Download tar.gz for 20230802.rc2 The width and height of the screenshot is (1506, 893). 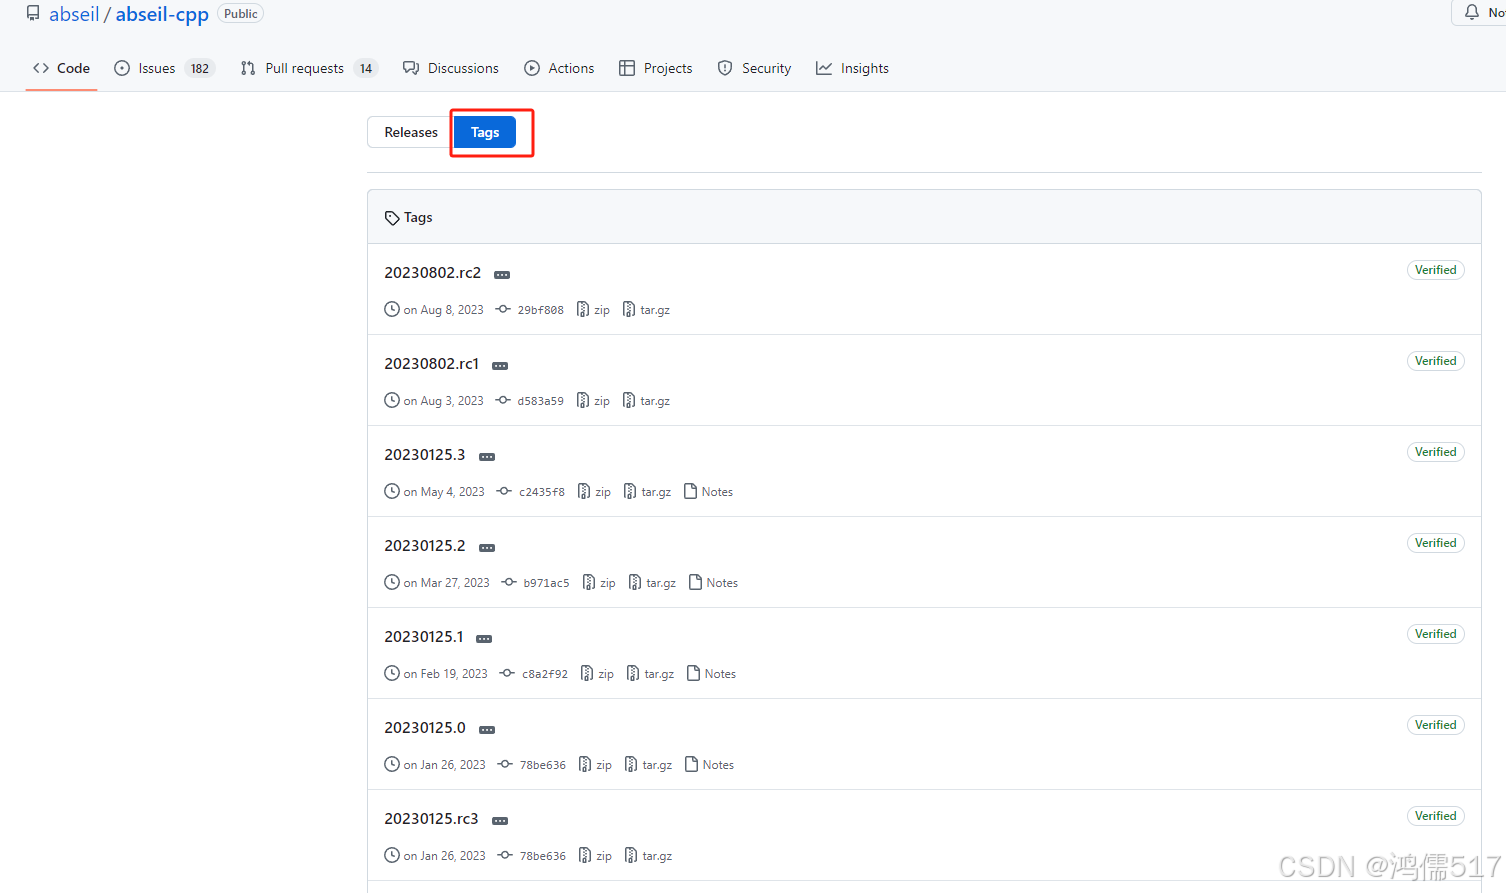tap(646, 310)
